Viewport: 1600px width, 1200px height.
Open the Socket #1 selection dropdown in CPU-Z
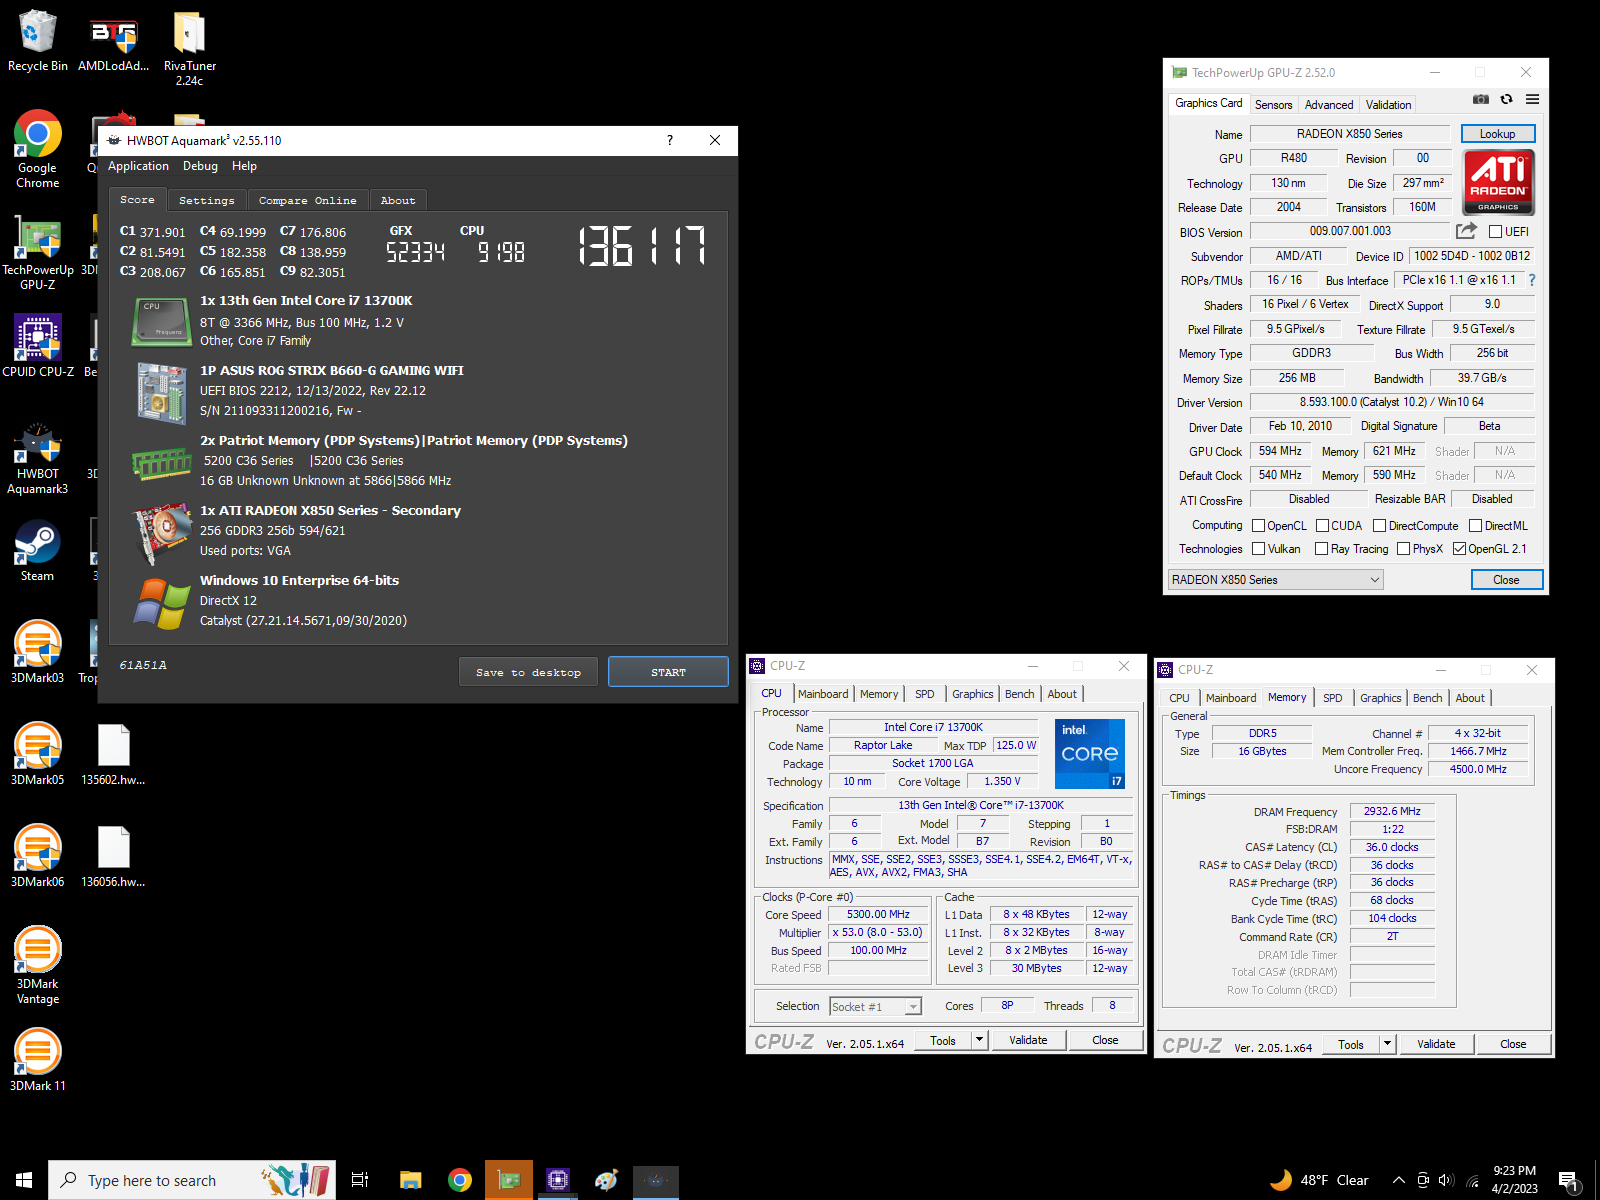[x=876, y=1007]
